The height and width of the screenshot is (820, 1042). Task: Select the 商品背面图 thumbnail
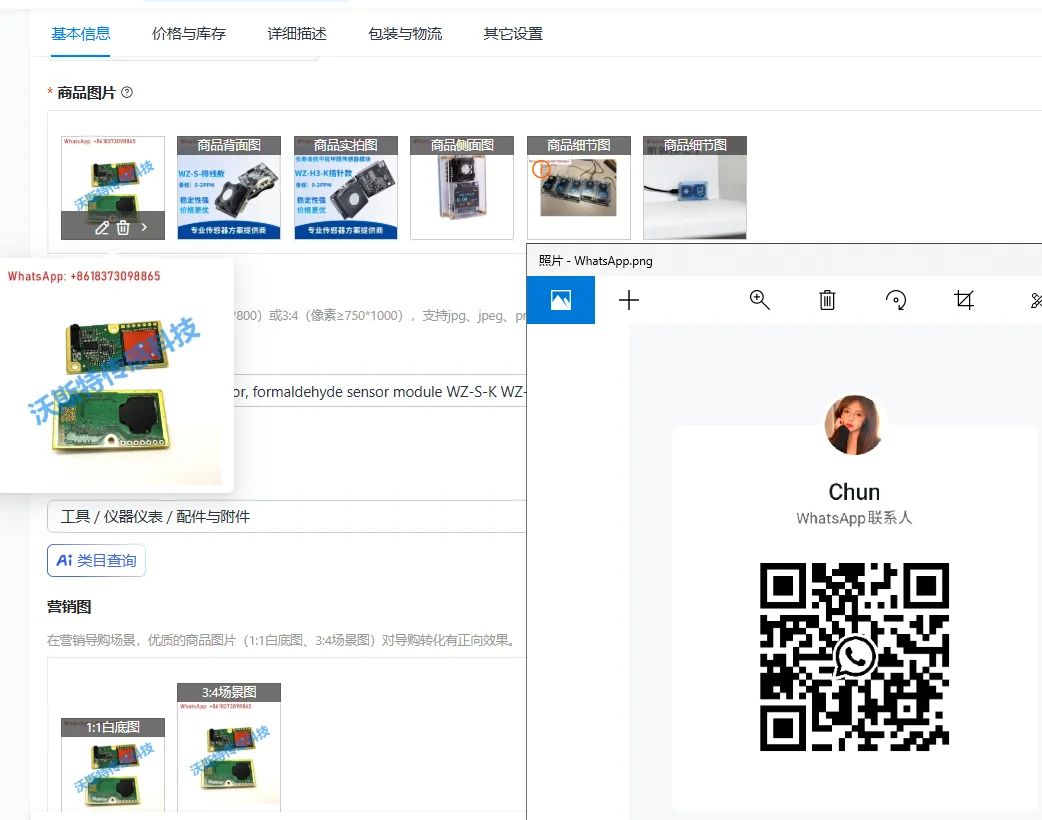(x=229, y=188)
